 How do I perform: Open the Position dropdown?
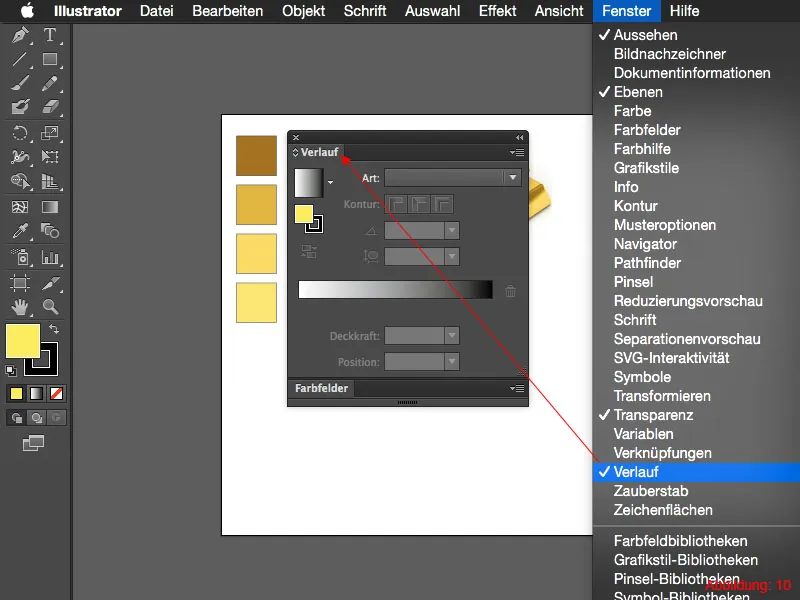click(452, 362)
